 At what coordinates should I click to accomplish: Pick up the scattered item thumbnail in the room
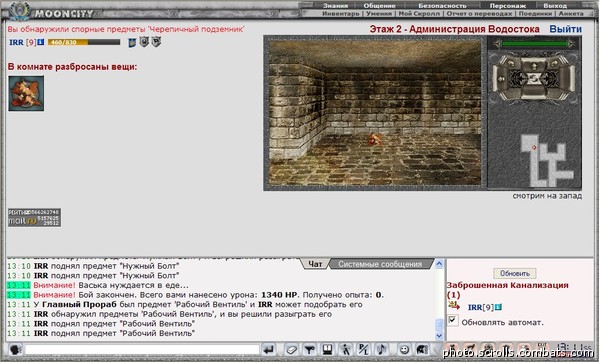(26, 93)
